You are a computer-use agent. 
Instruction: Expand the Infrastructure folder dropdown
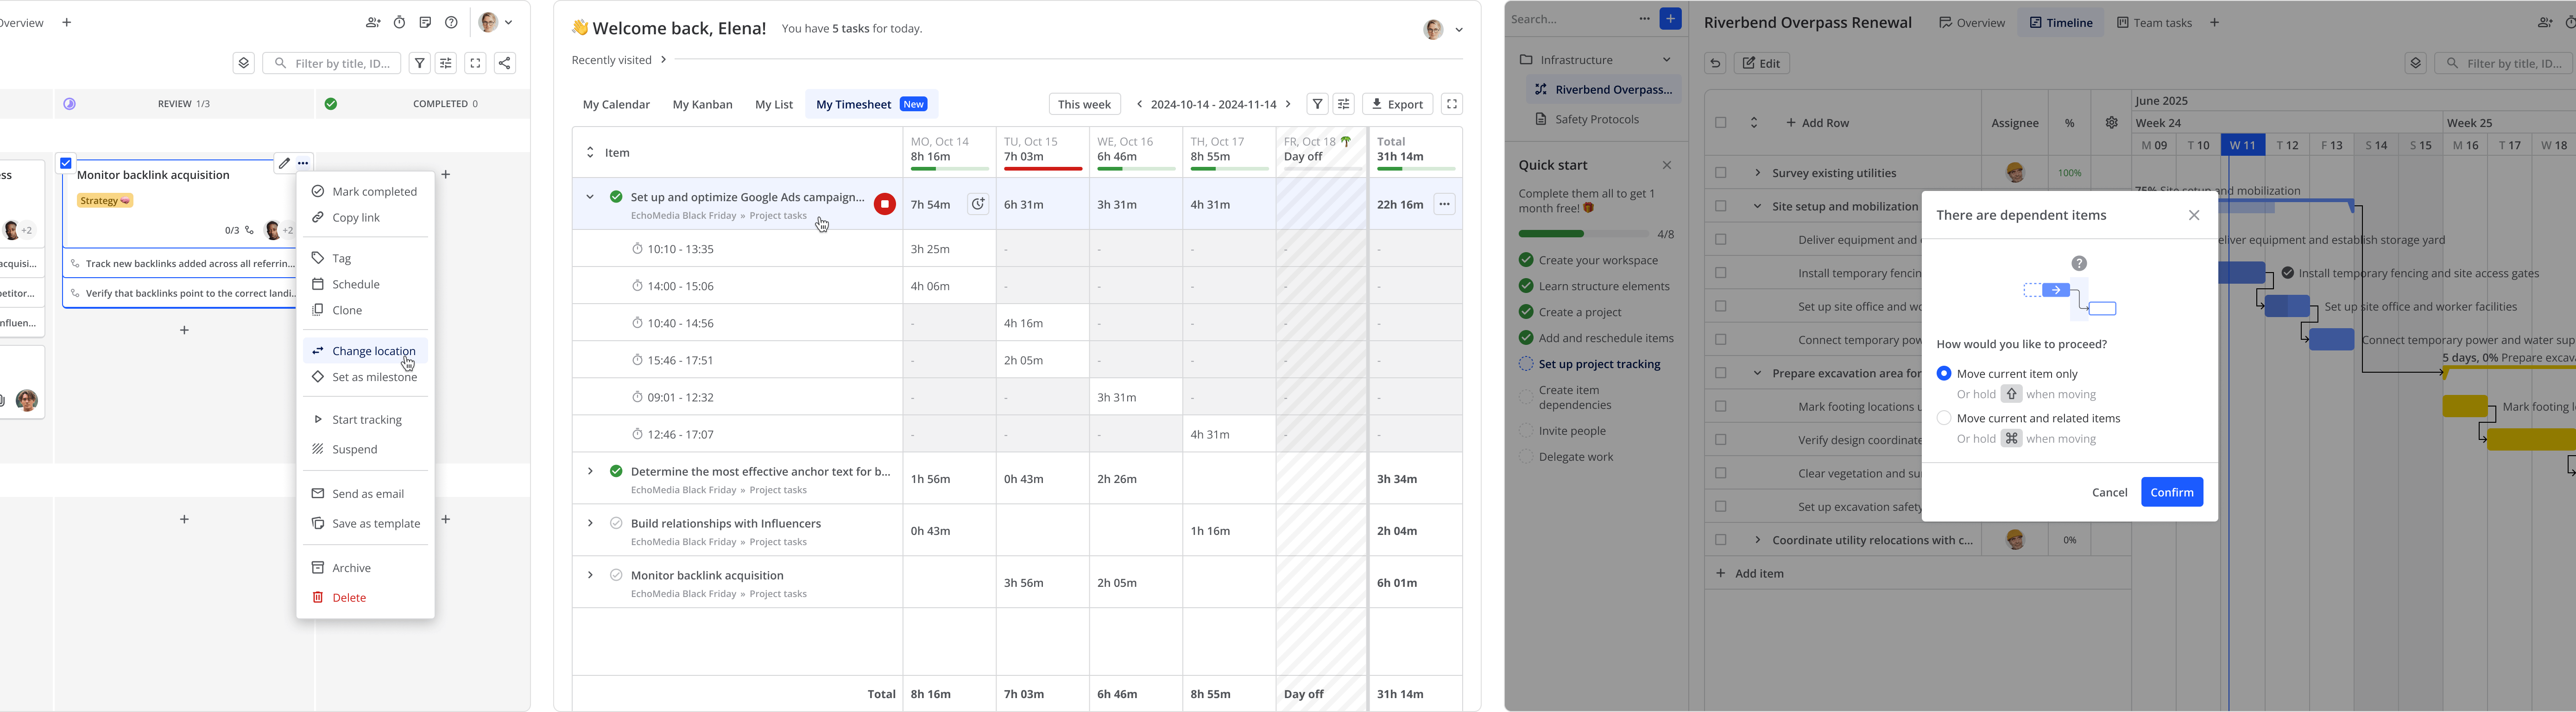pyautogui.click(x=1666, y=60)
